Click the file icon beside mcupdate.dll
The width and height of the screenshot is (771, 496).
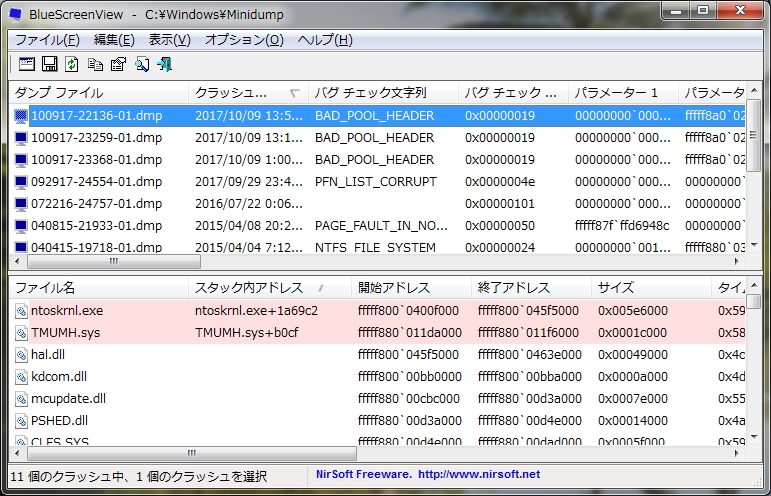[x=21, y=399]
